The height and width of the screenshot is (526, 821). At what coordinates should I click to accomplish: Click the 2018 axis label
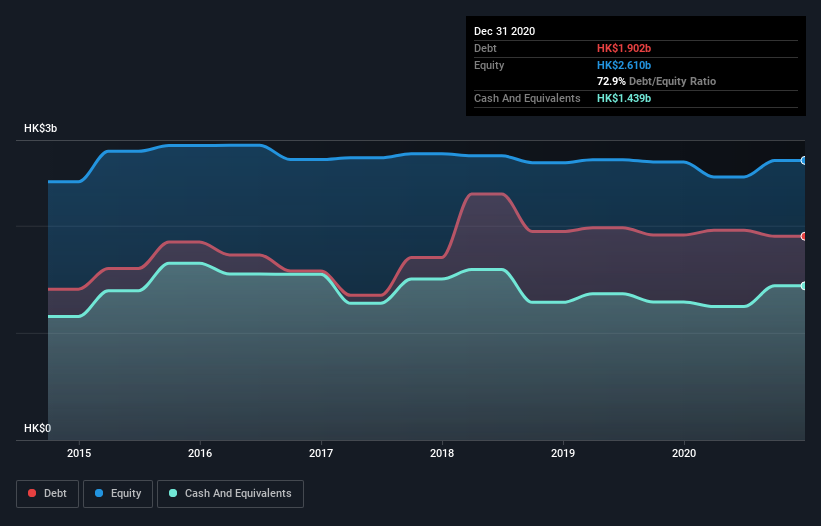[442, 453]
